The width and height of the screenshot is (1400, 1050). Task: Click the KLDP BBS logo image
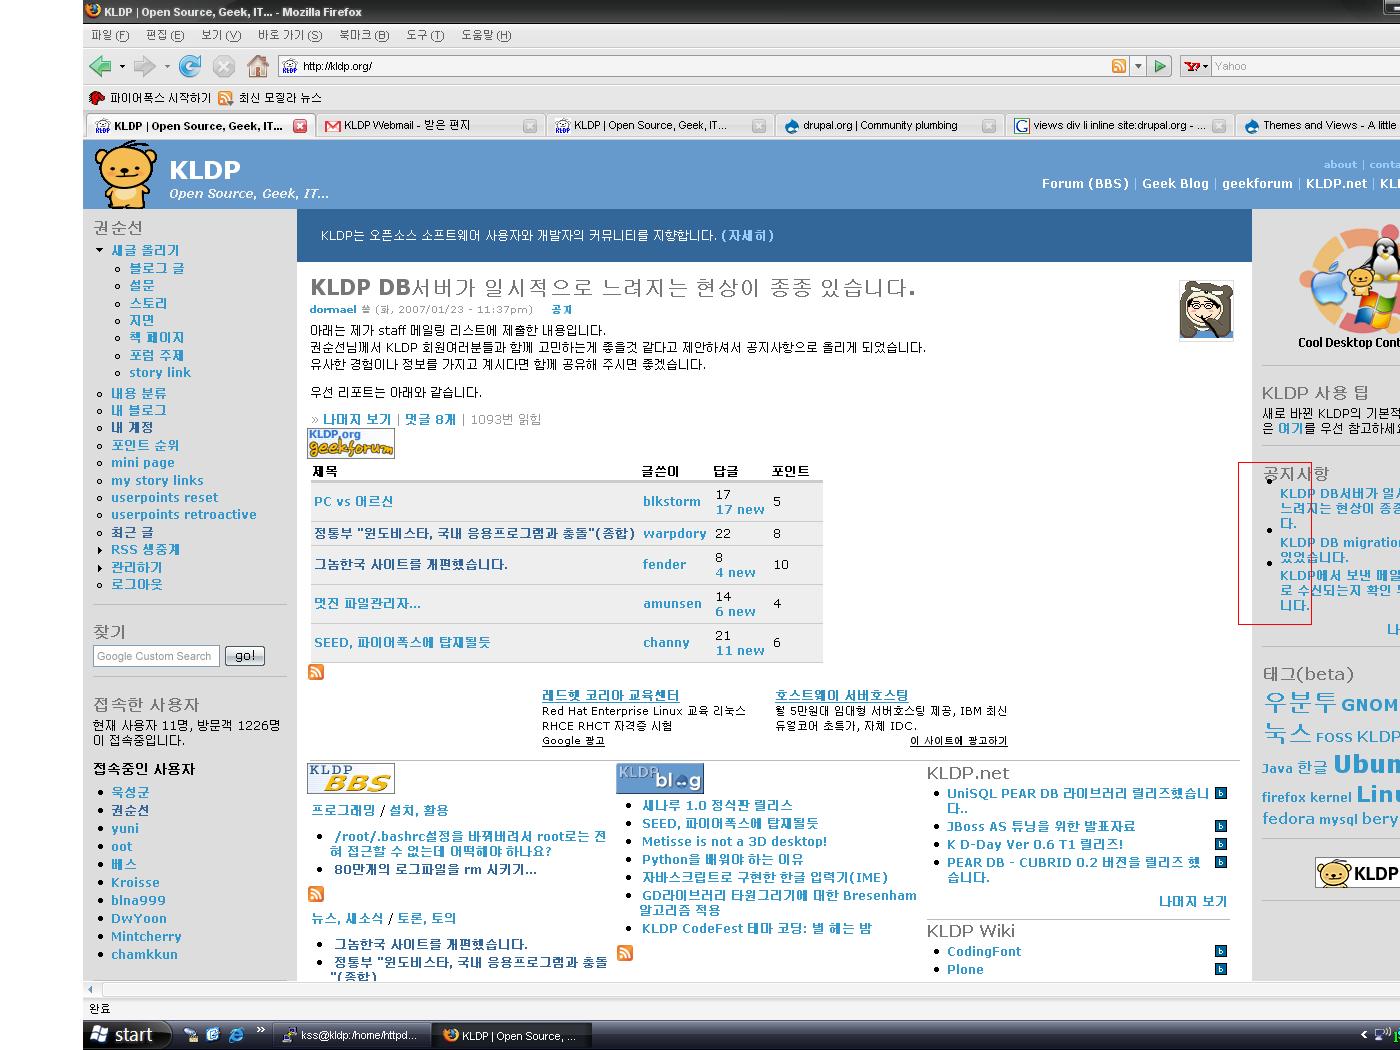click(x=351, y=778)
